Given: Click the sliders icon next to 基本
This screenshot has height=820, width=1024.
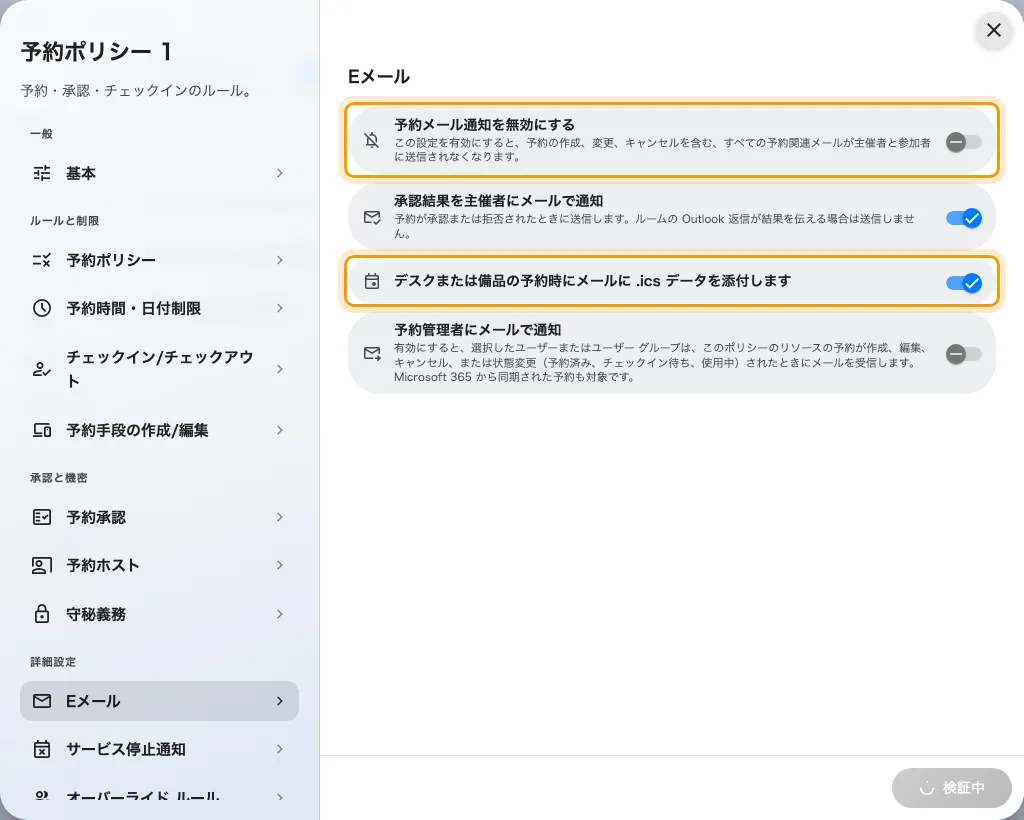Looking at the screenshot, I should (x=42, y=173).
